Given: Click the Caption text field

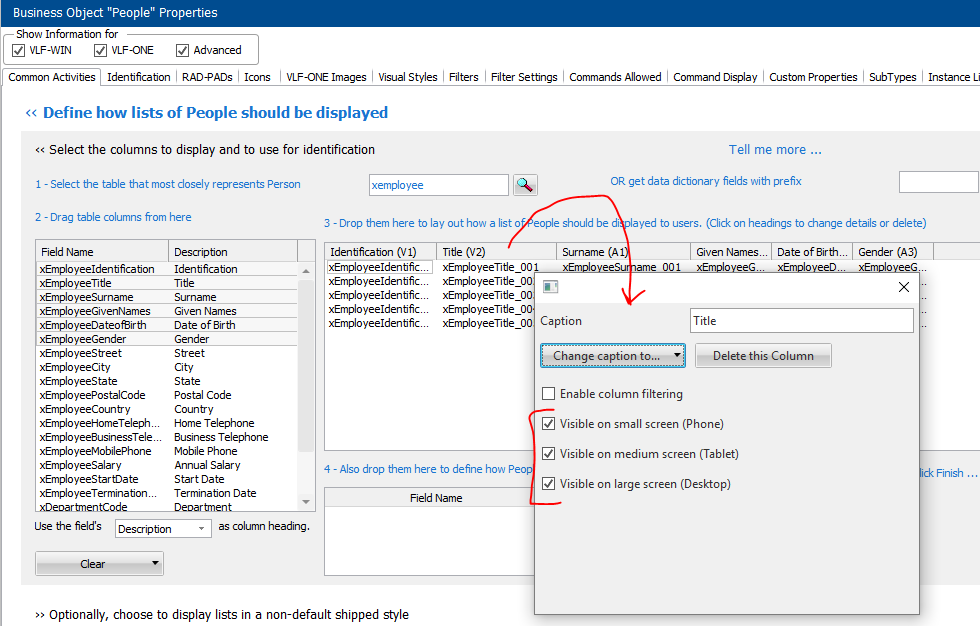Looking at the screenshot, I should coord(801,321).
